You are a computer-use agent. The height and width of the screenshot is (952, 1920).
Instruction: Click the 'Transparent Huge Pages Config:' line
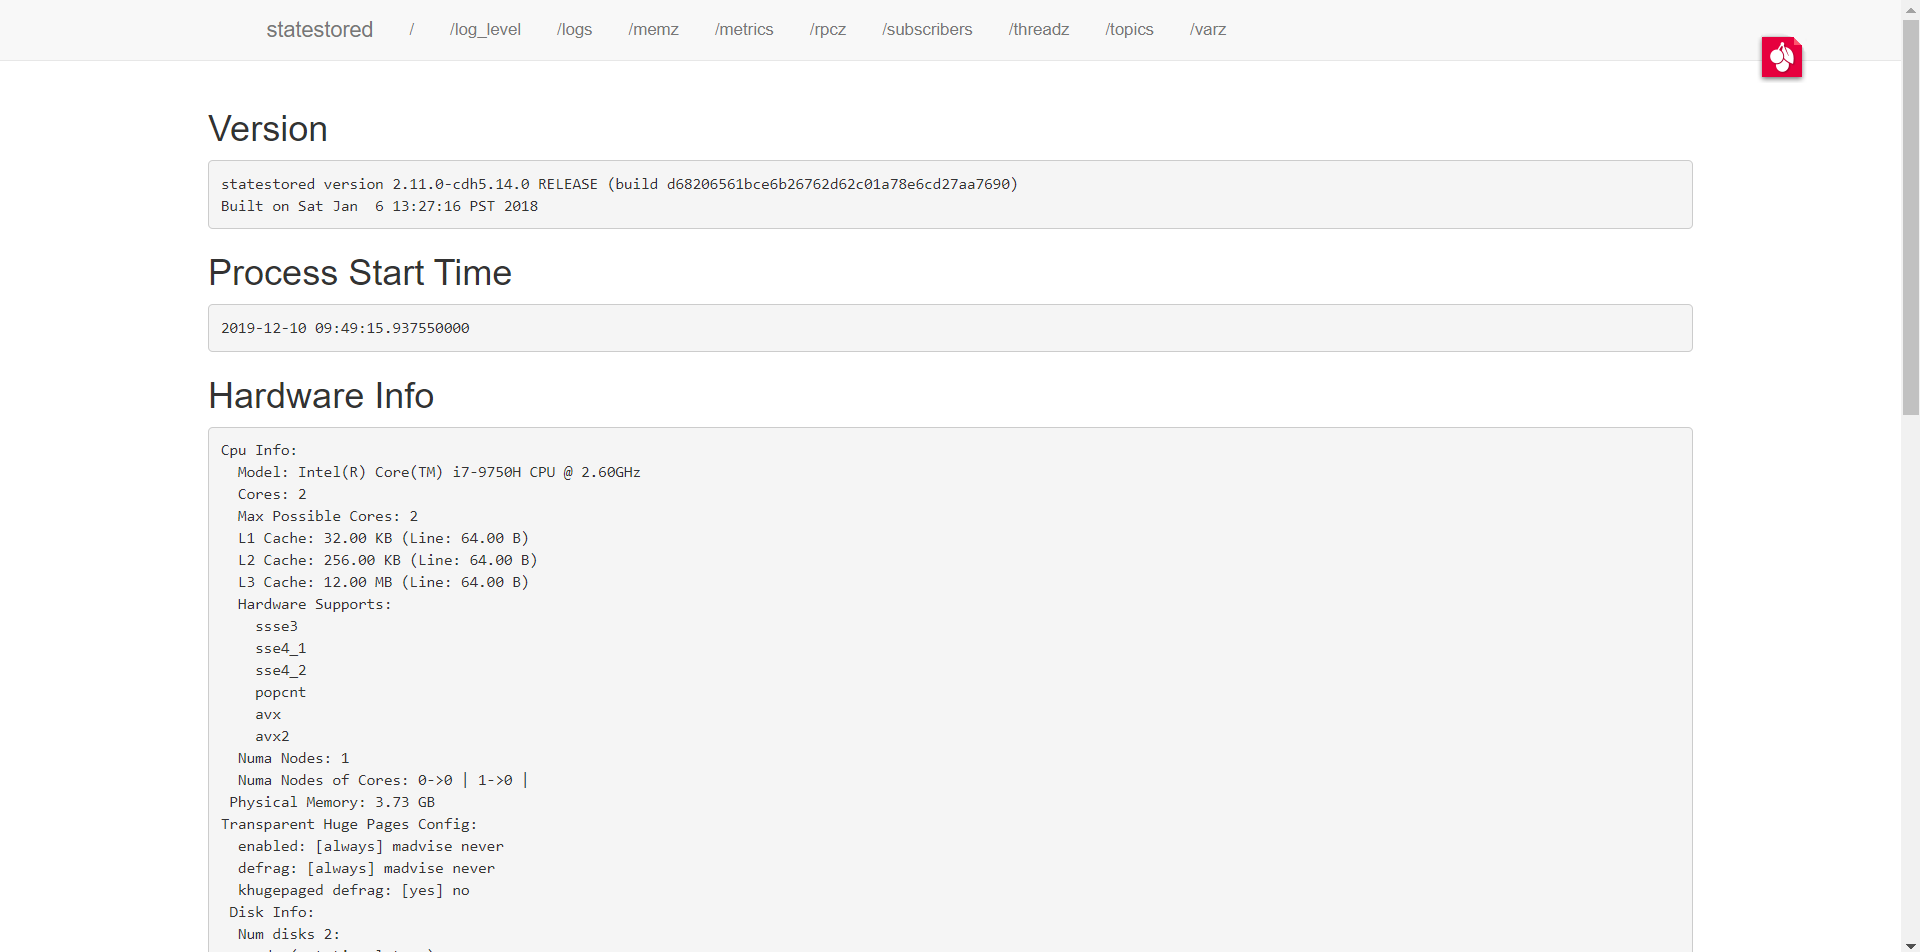(349, 824)
